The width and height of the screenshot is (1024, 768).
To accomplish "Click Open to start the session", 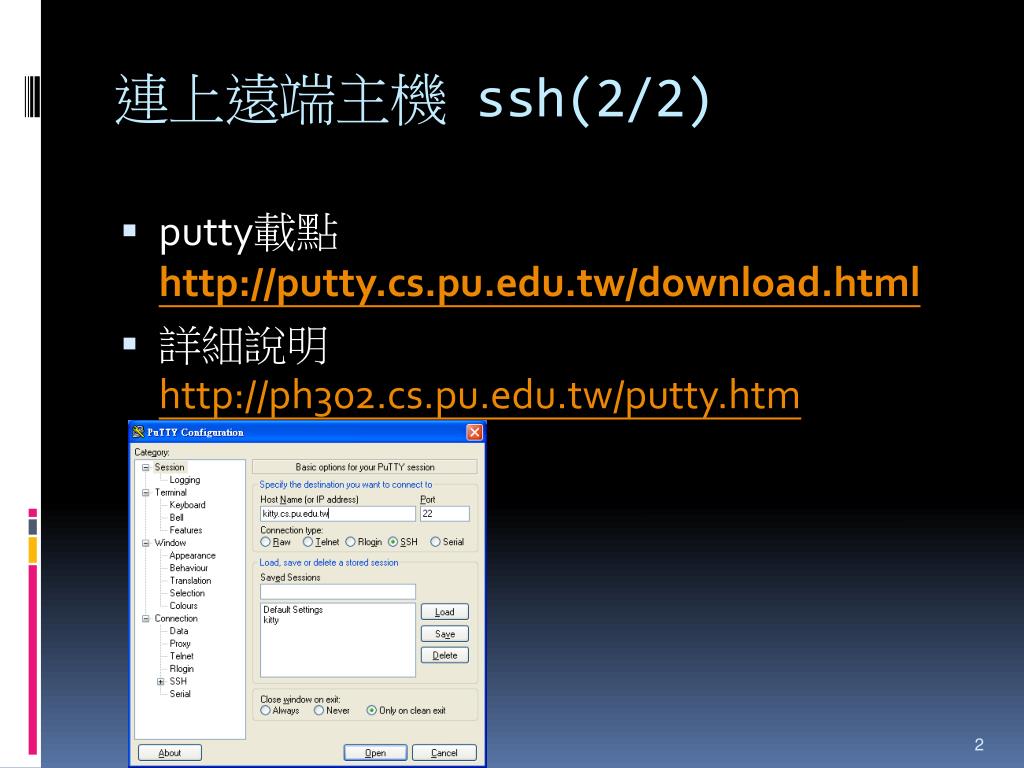I will click(376, 753).
